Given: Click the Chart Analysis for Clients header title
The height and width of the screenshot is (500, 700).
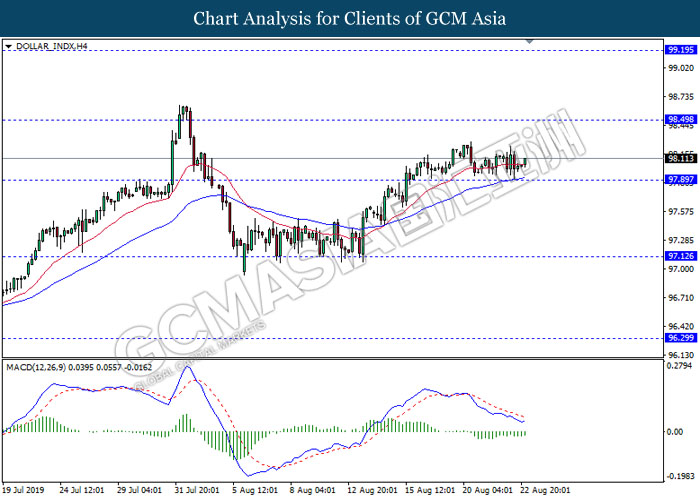Looking at the screenshot, I should coord(350,19).
